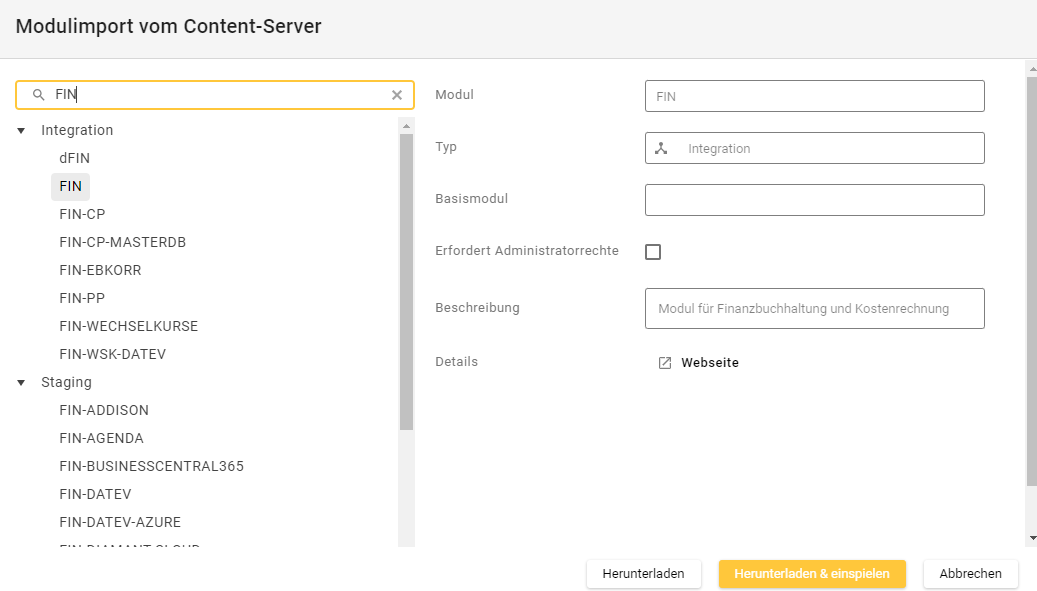Pick FIN-DATEV-AZURE from the list
Image resolution: width=1037 pixels, height=591 pixels.
[120, 522]
